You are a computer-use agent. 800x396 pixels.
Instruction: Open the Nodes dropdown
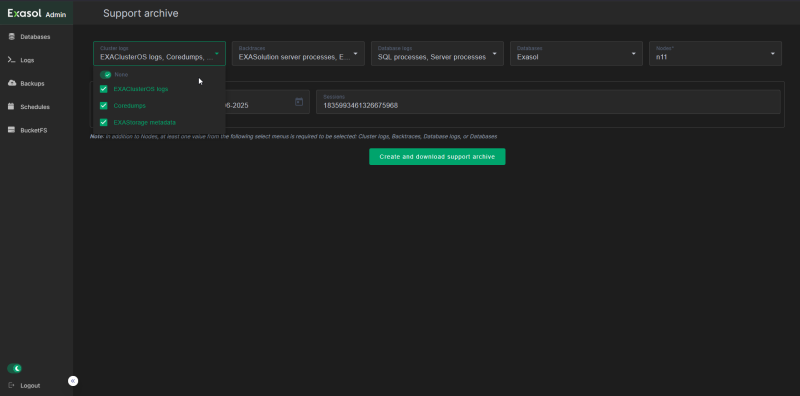[715, 54]
